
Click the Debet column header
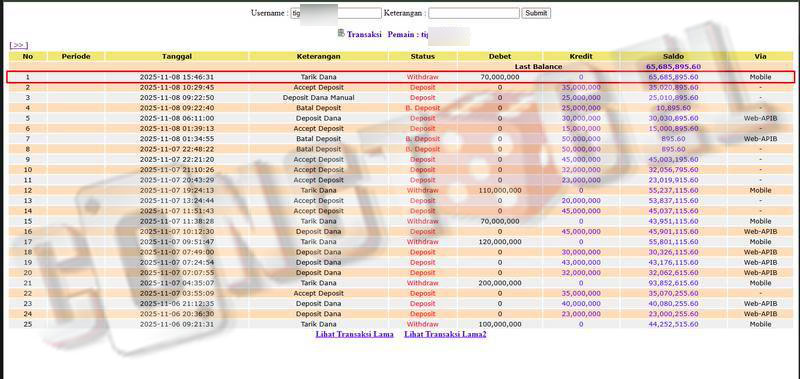click(499, 57)
